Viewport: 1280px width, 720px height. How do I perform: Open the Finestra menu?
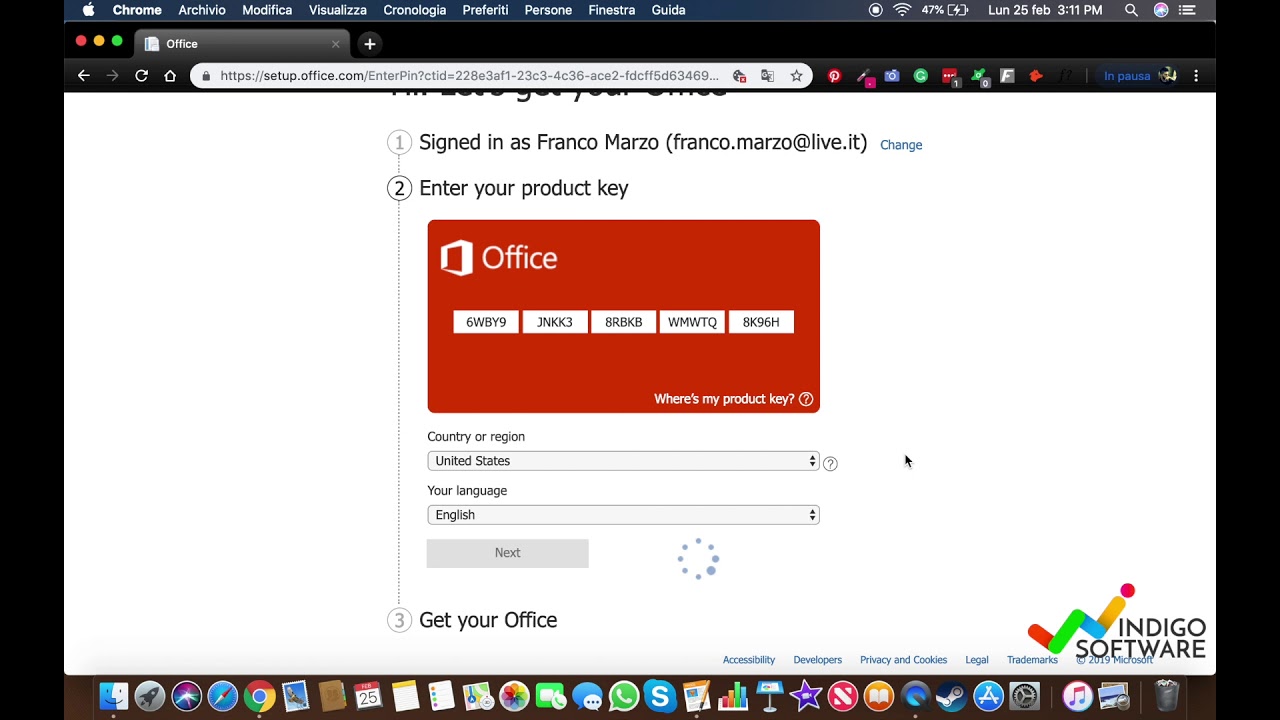pos(612,10)
